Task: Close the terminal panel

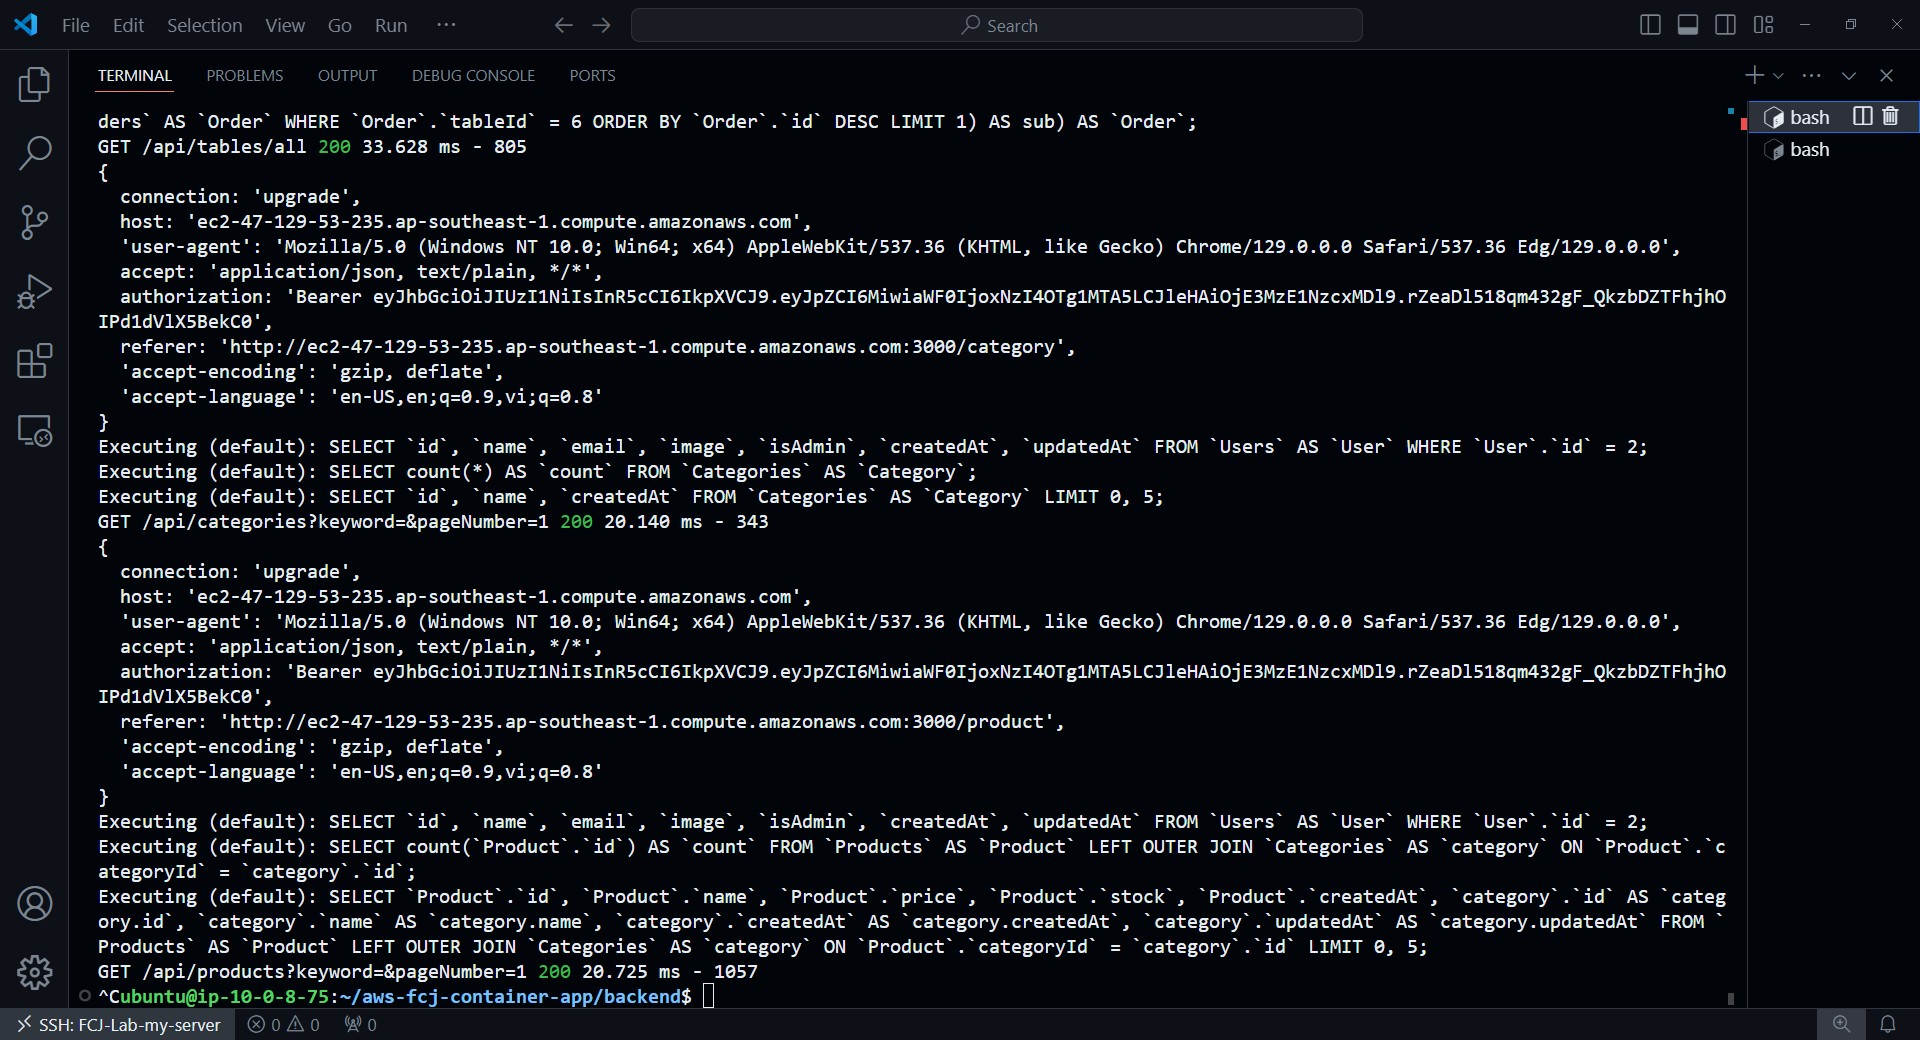Action: pyautogui.click(x=1887, y=76)
